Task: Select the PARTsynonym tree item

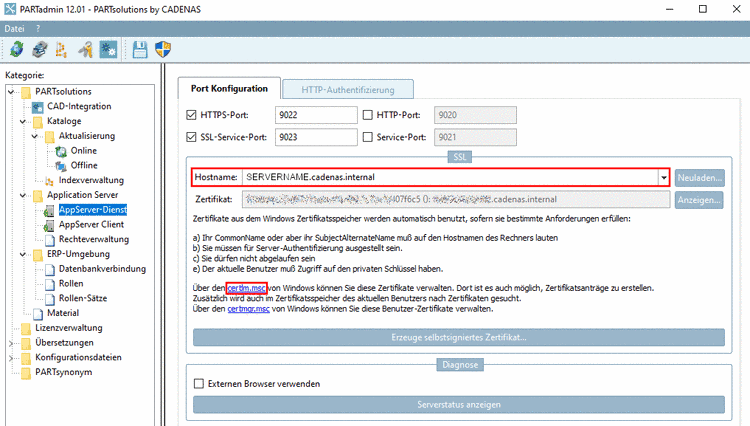Action: pyautogui.click(x=64, y=372)
